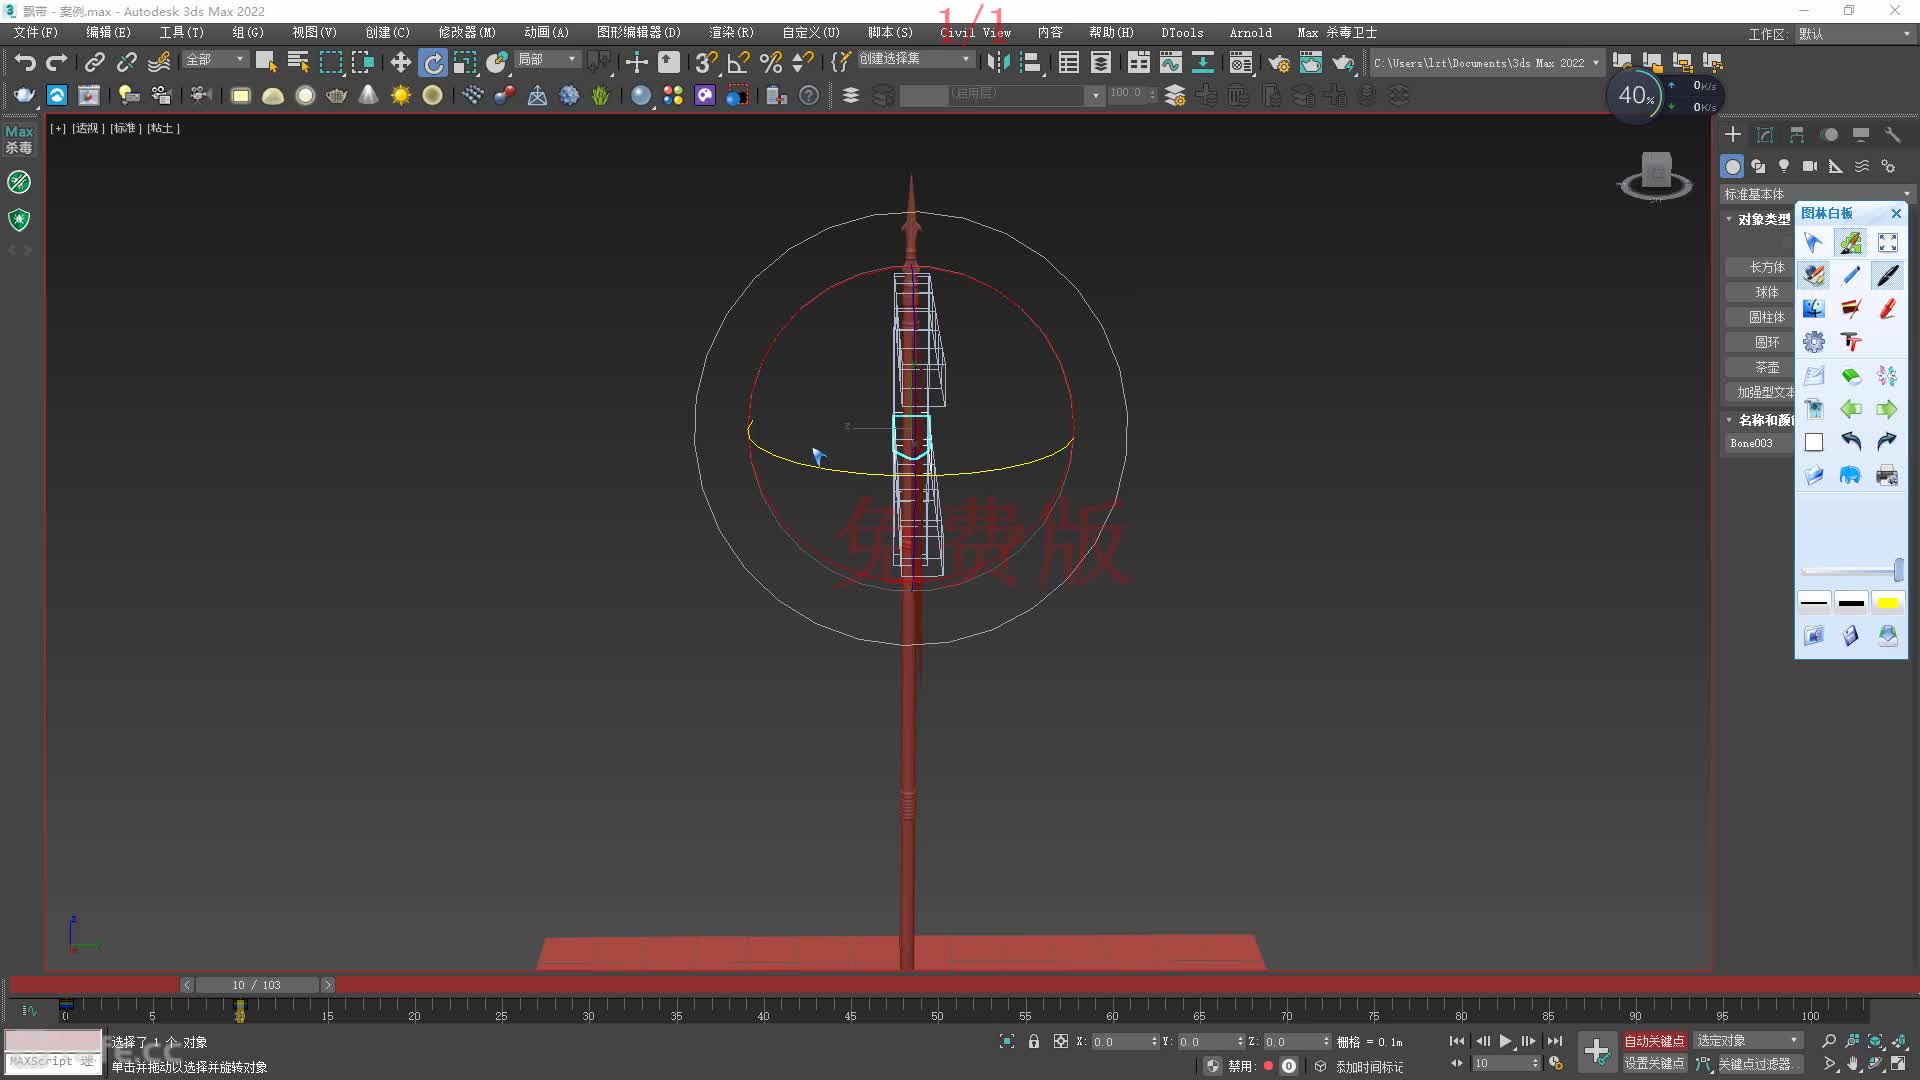Image resolution: width=1920 pixels, height=1080 pixels.
Task: Activate the Select and Rotate tool
Action: click(433, 62)
